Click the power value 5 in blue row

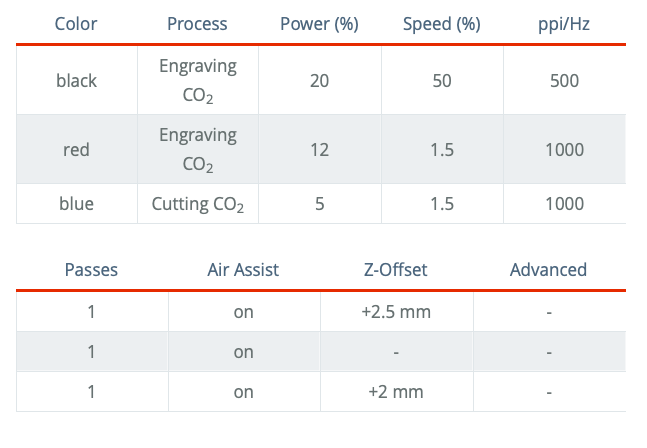[x=319, y=204]
